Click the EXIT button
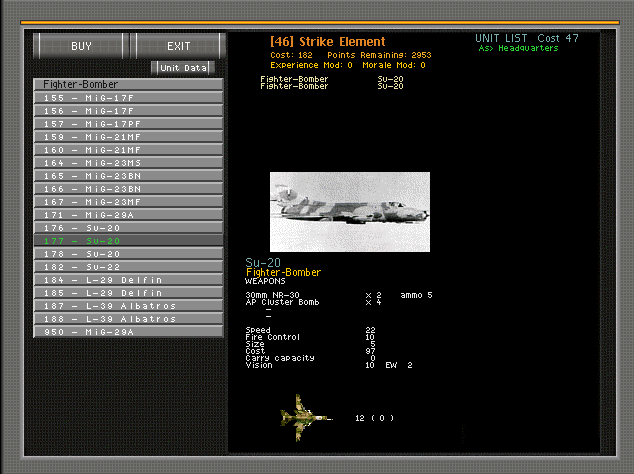 click(x=179, y=46)
